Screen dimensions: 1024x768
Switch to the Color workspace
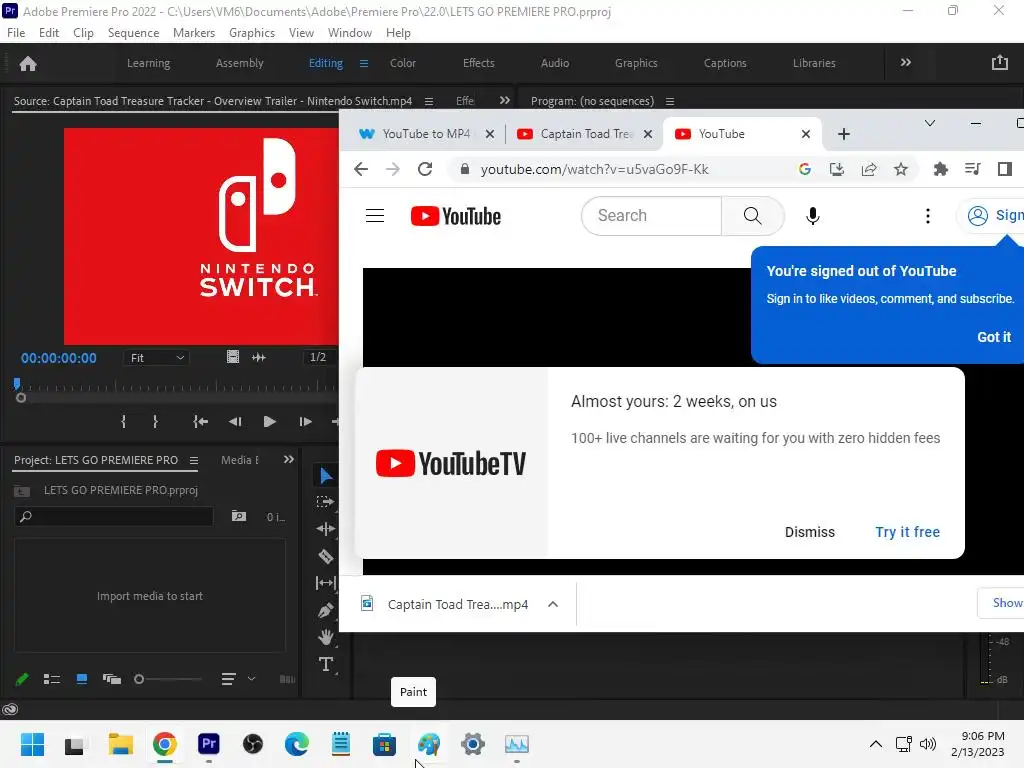402,63
